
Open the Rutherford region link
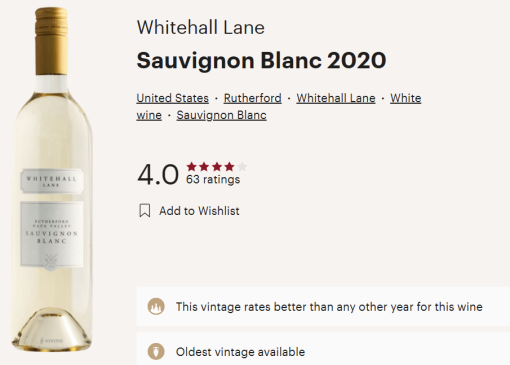click(x=253, y=98)
